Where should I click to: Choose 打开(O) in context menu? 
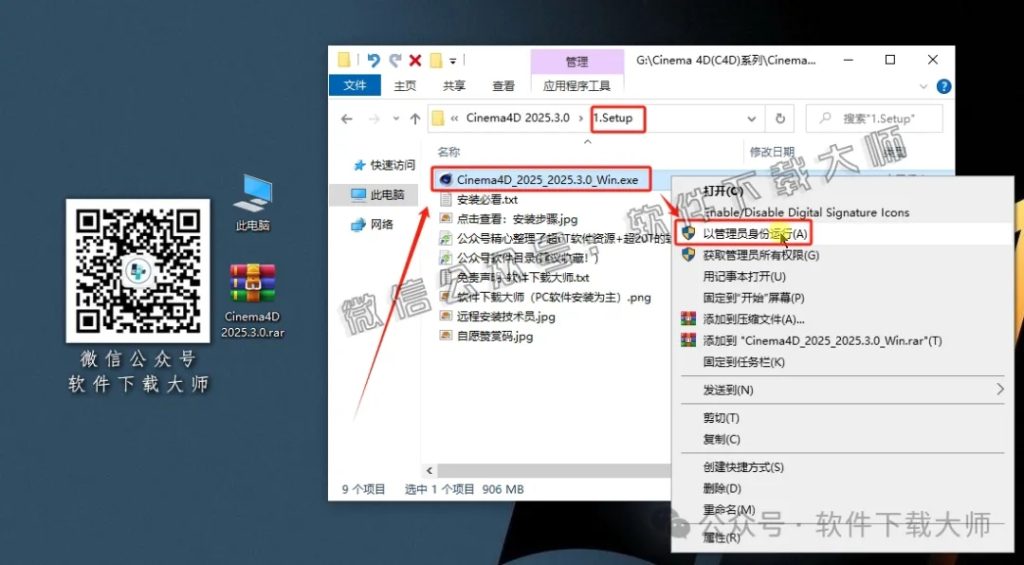(842, 191)
